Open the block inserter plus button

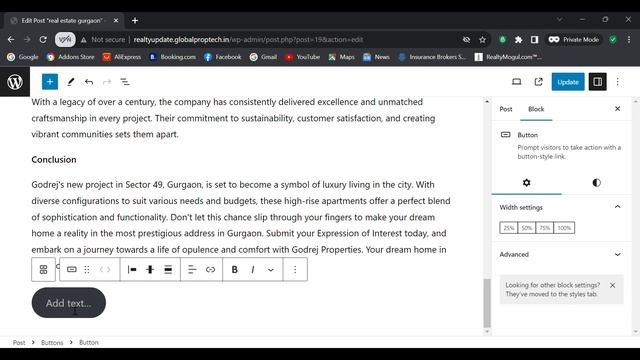(x=50, y=82)
